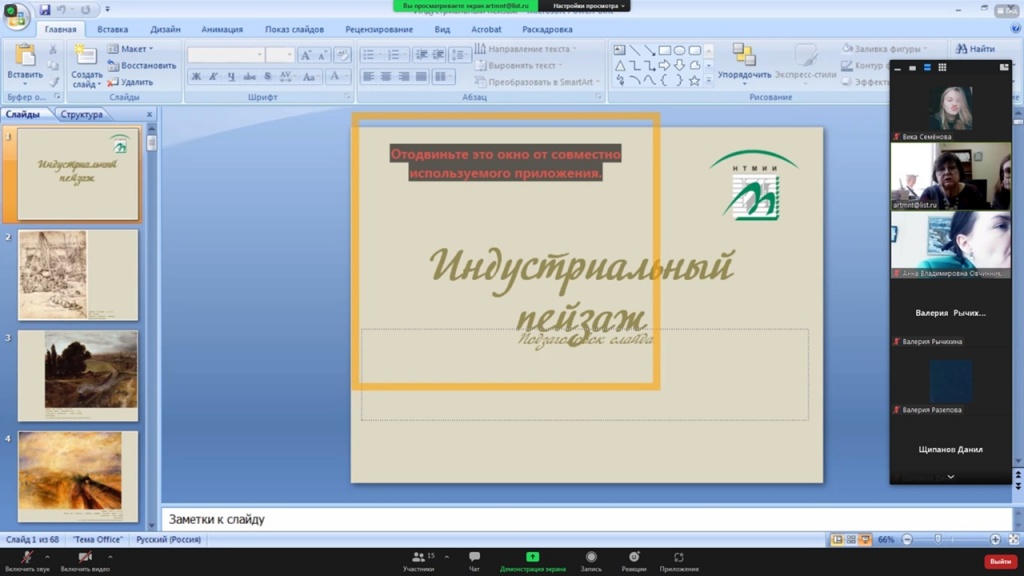The height and width of the screenshot is (576, 1024).
Task: Click the Найти (Find) binoculars icon
Action: pyautogui.click(x=960, y=48)
